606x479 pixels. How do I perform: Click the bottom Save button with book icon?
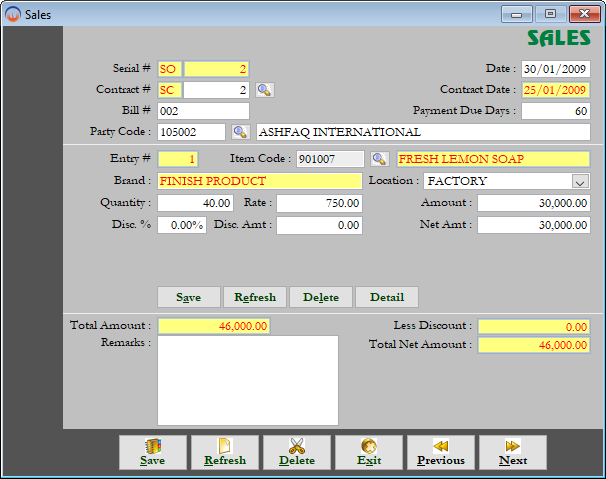coord(153,452)
